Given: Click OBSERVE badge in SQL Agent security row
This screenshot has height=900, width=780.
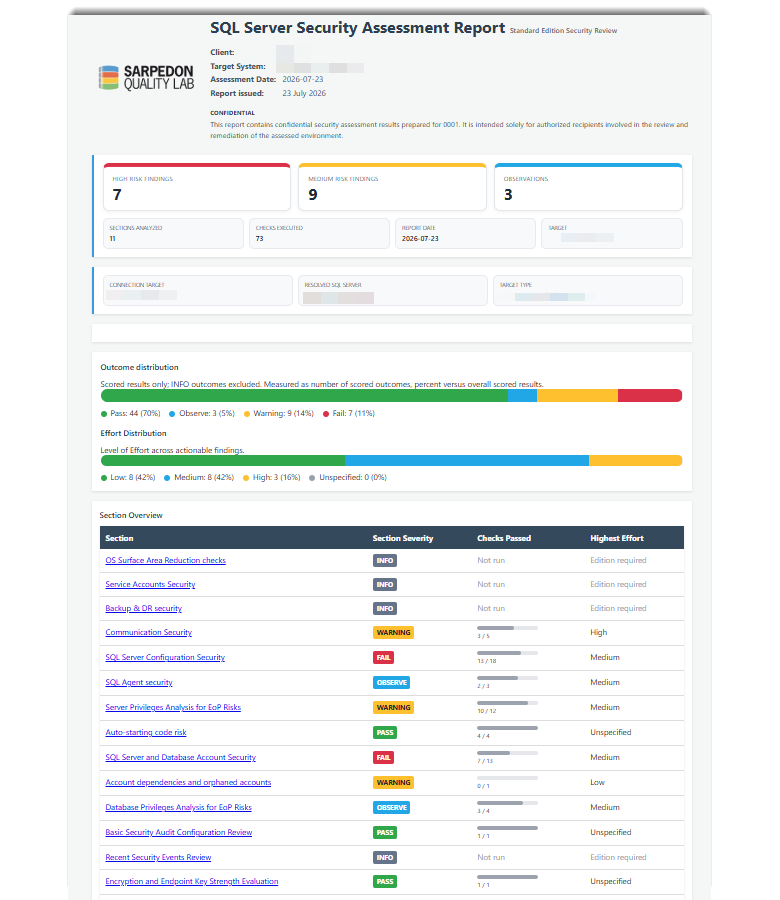Looking at the screenshot, I should pyautogui.click(x=391, y=682).
